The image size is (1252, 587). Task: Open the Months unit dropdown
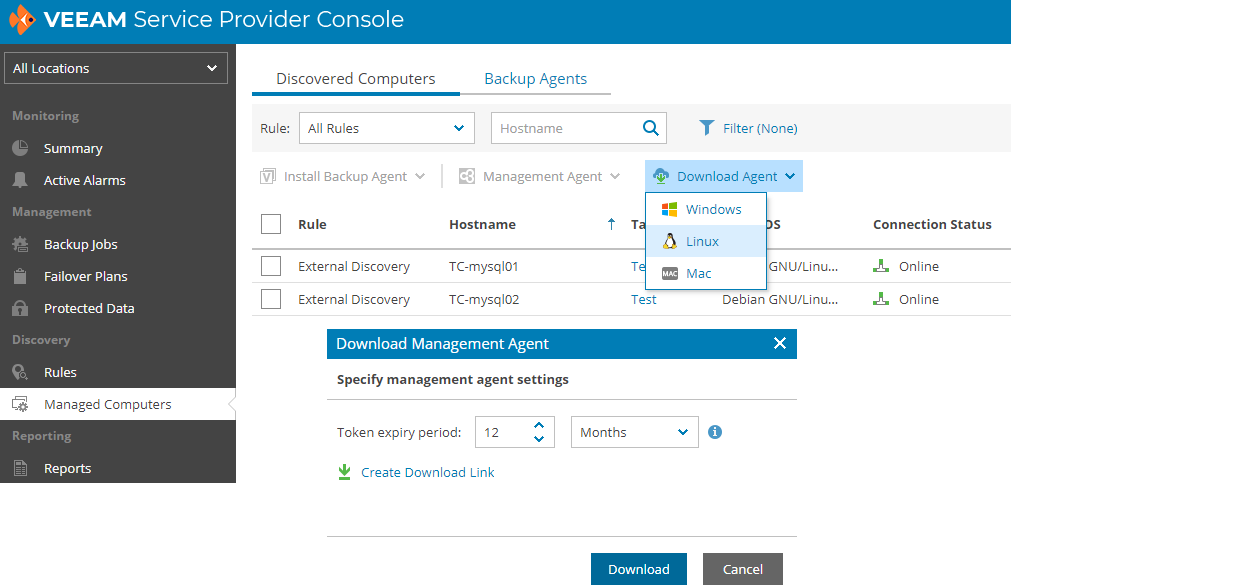click(x=634, y=432)
